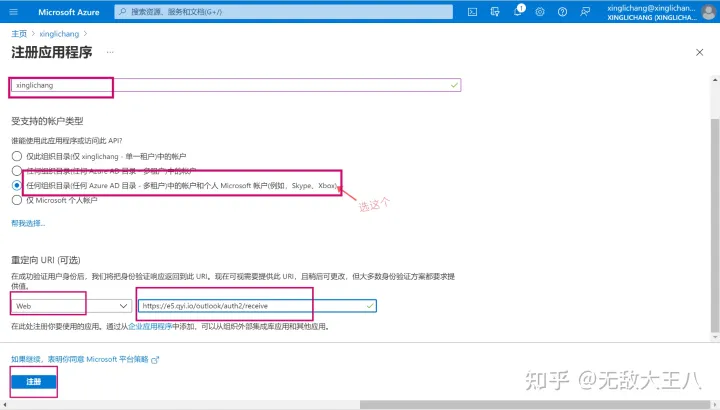Go to 主页 in the breadcrumb
Viewport: 720px width, 410px height.
point(20,33)
